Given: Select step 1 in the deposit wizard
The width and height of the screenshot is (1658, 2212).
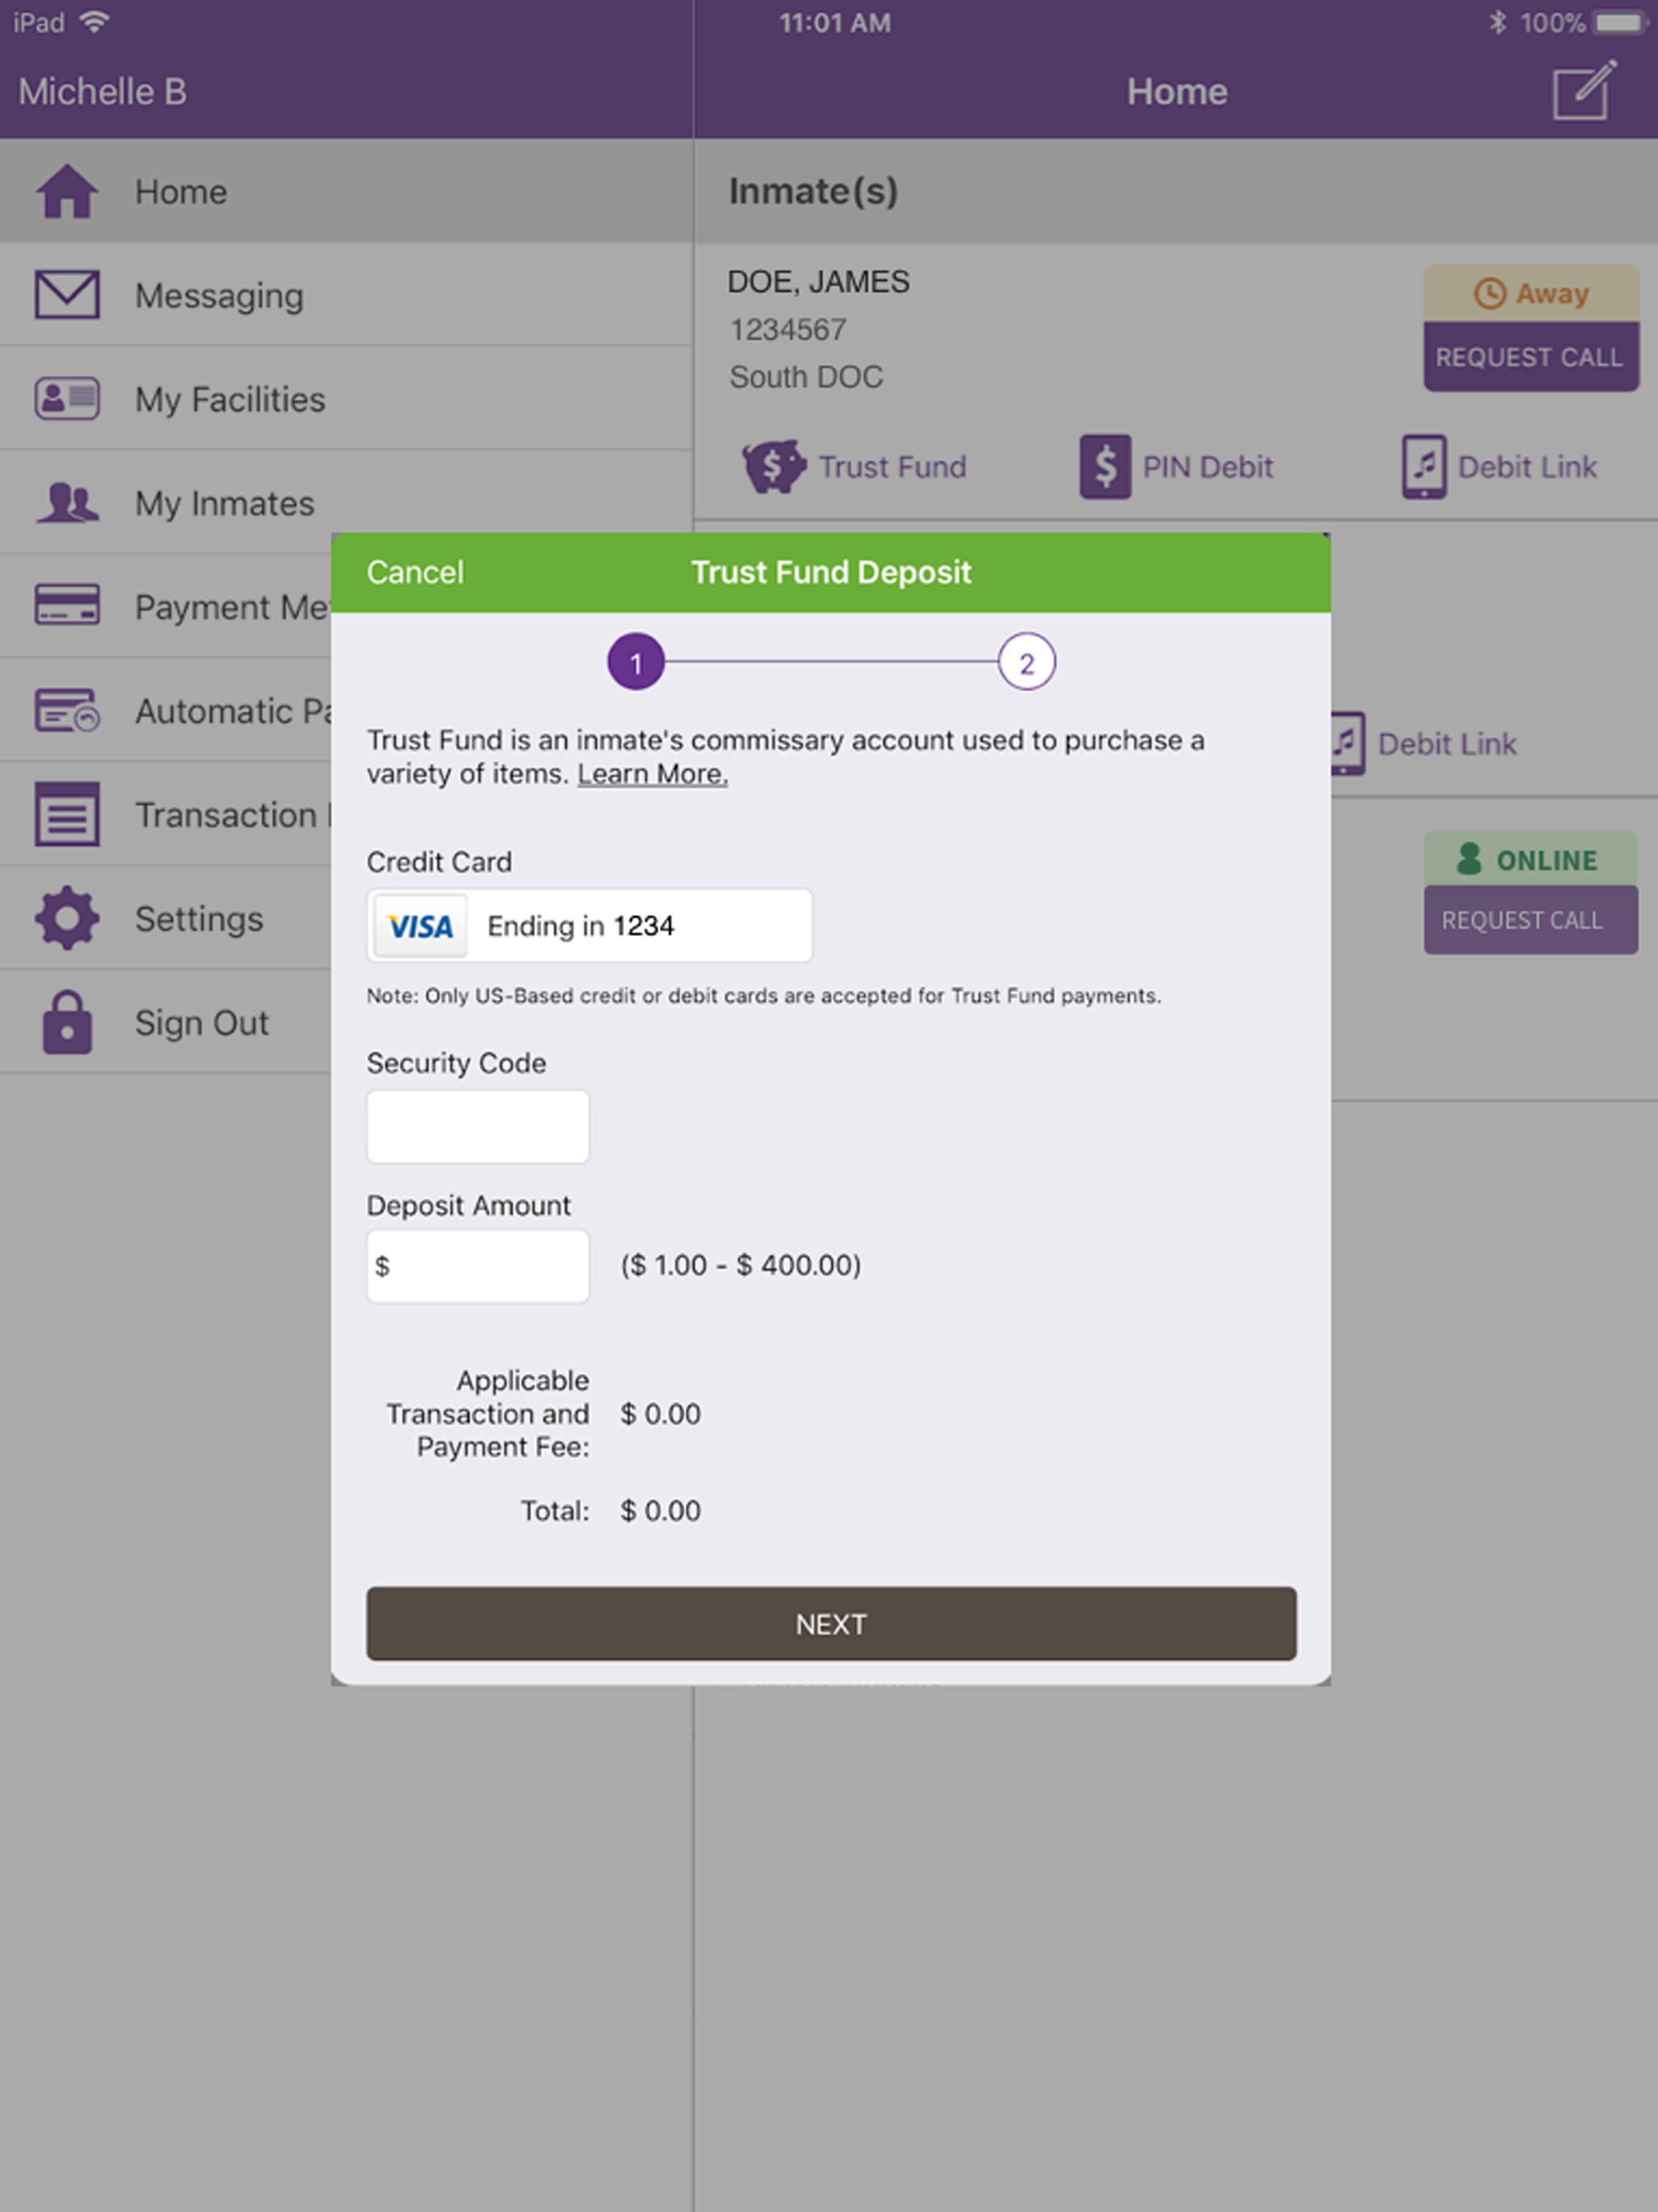Looking at the screenshot, I should [x=636, y=661].
